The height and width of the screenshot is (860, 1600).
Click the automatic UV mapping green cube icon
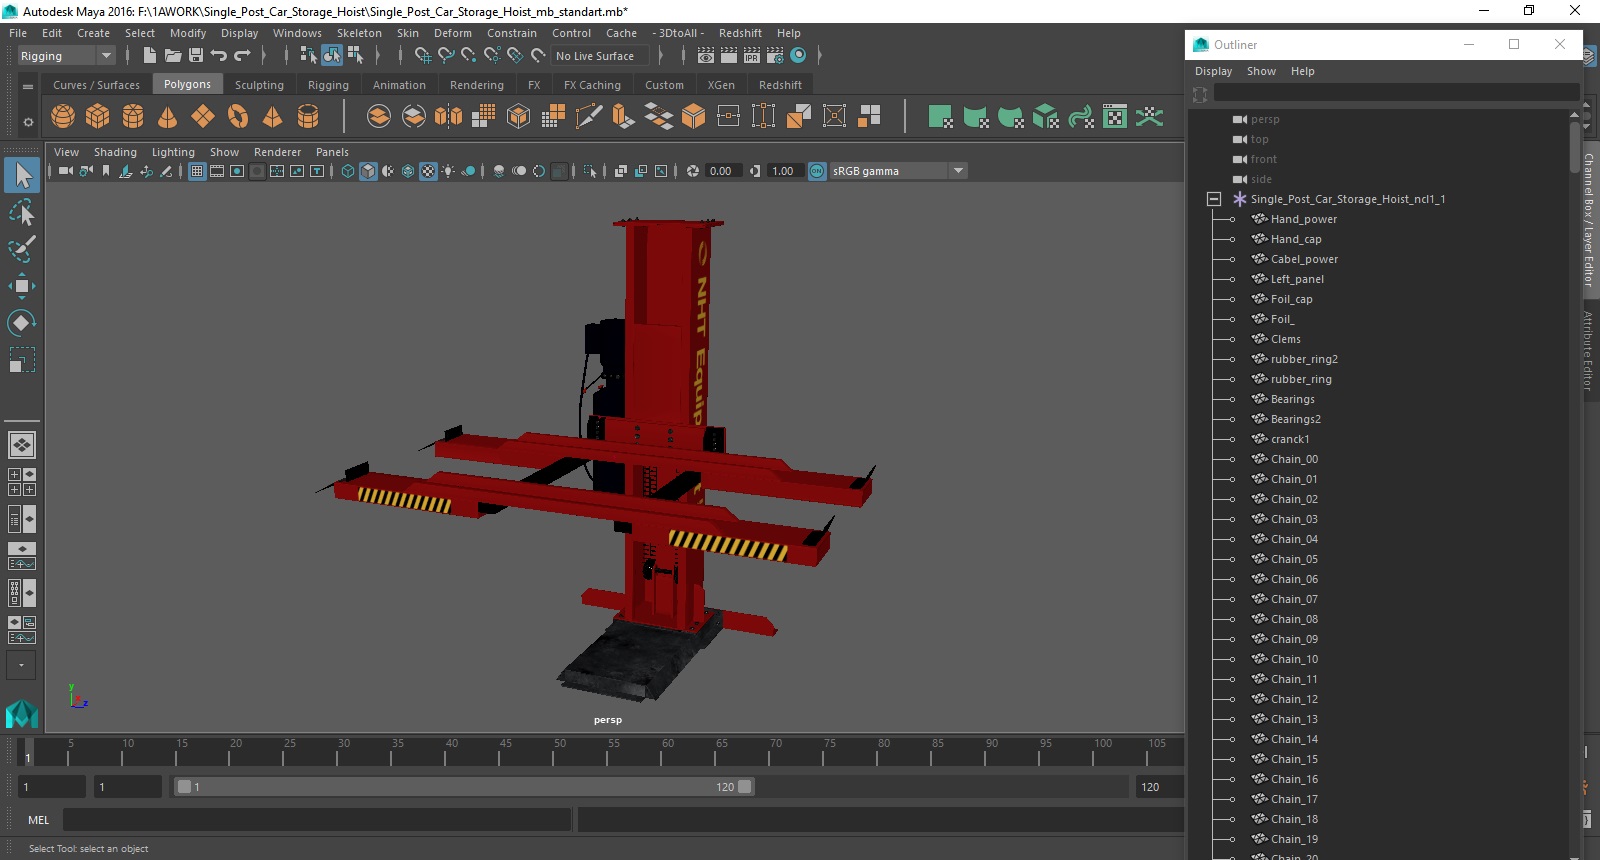1045,117
